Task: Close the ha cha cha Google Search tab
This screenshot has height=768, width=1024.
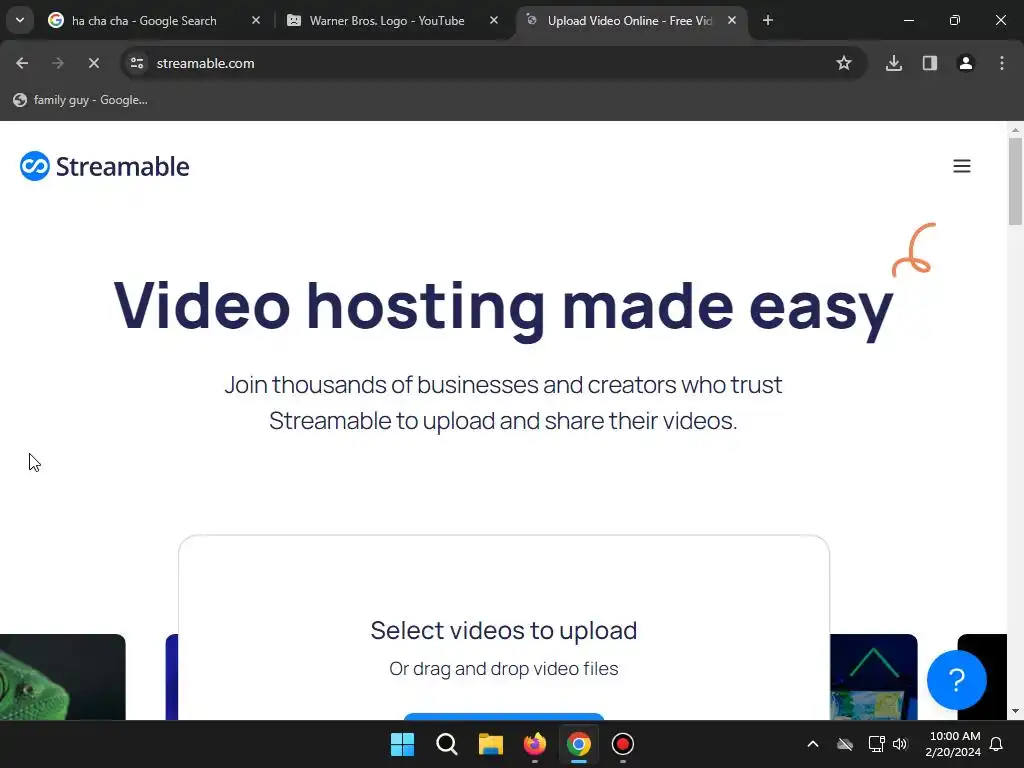Action: click(256, 21)
